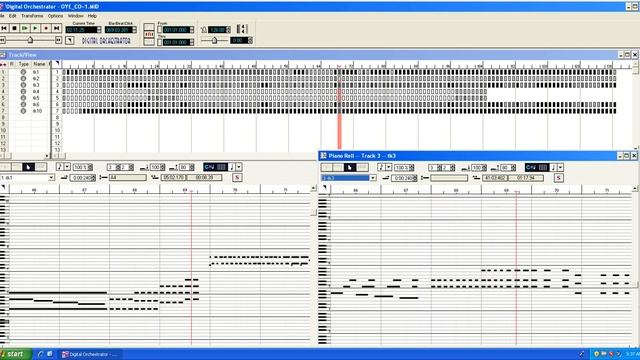Open the Windows start button
This screenshot has width=640, height=360.
(15, 354)
